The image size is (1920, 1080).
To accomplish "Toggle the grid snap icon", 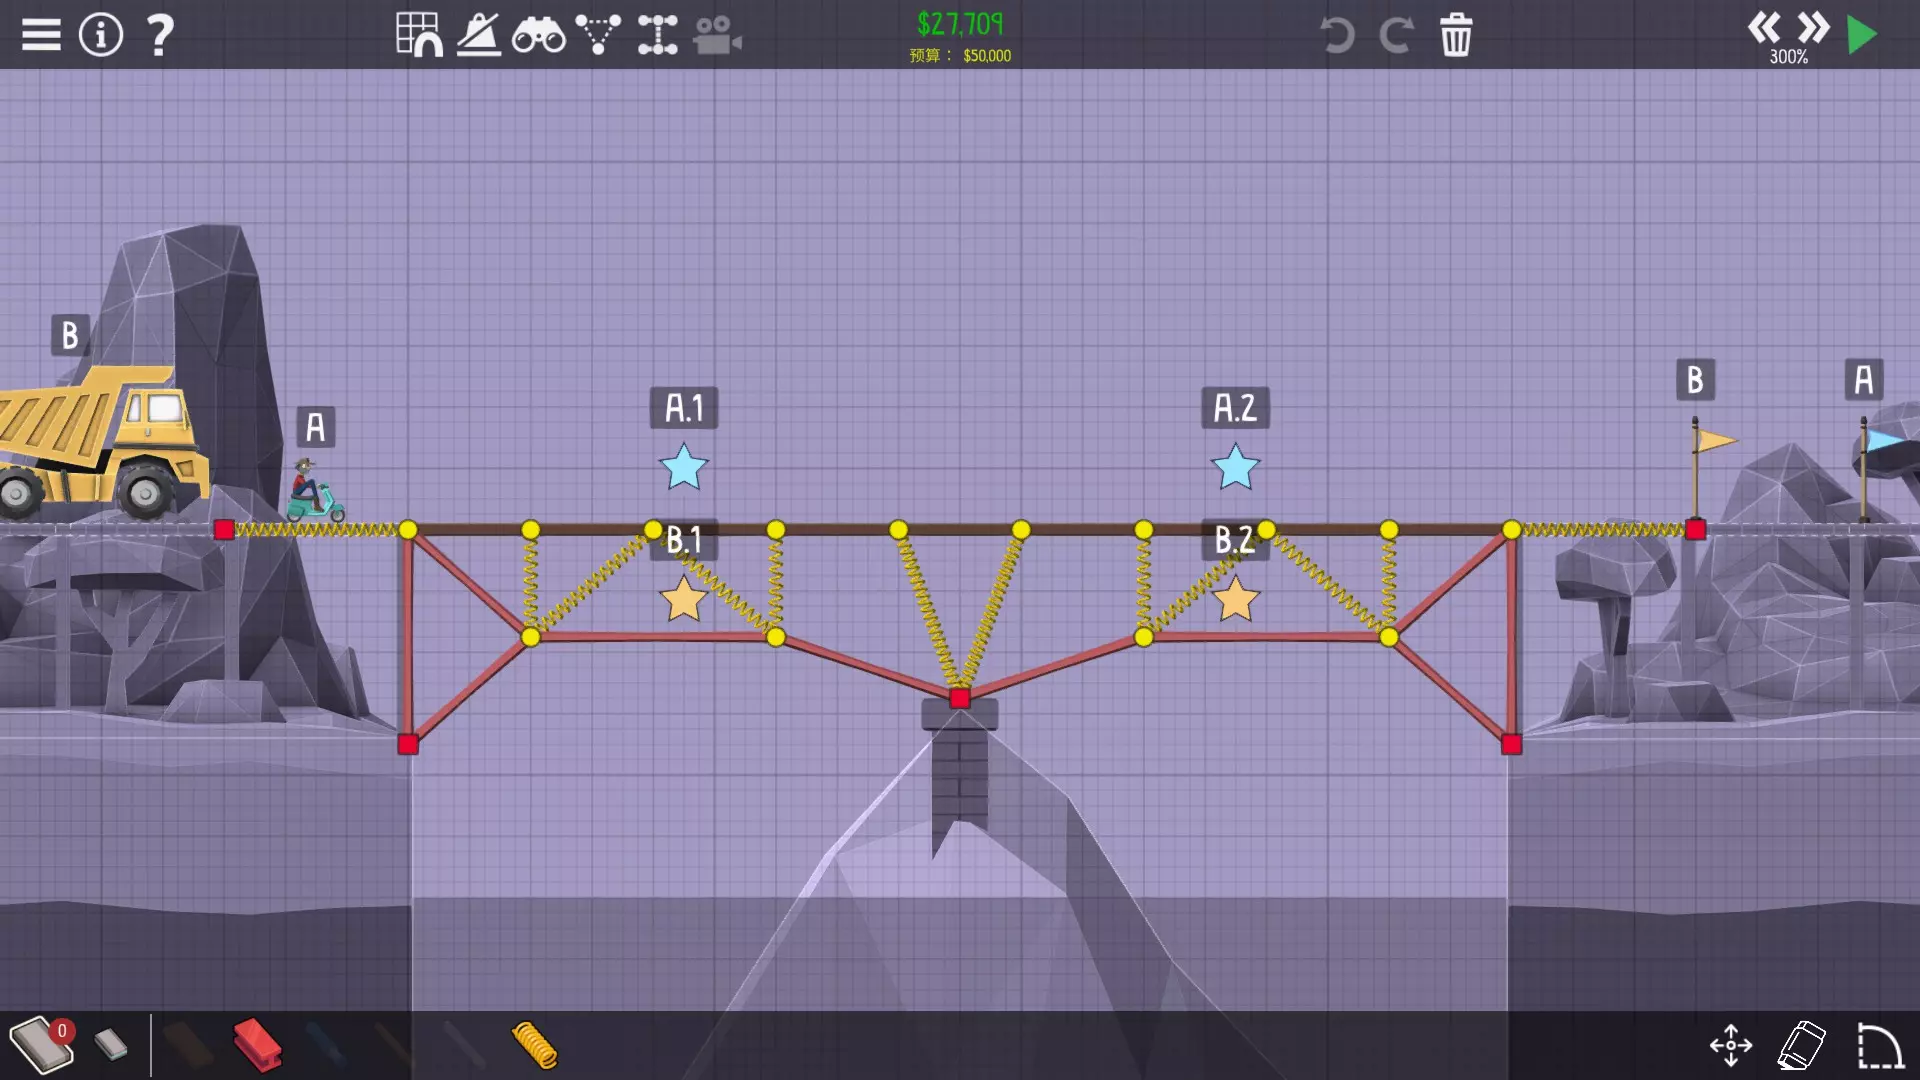I will click(x=419, y=35).
